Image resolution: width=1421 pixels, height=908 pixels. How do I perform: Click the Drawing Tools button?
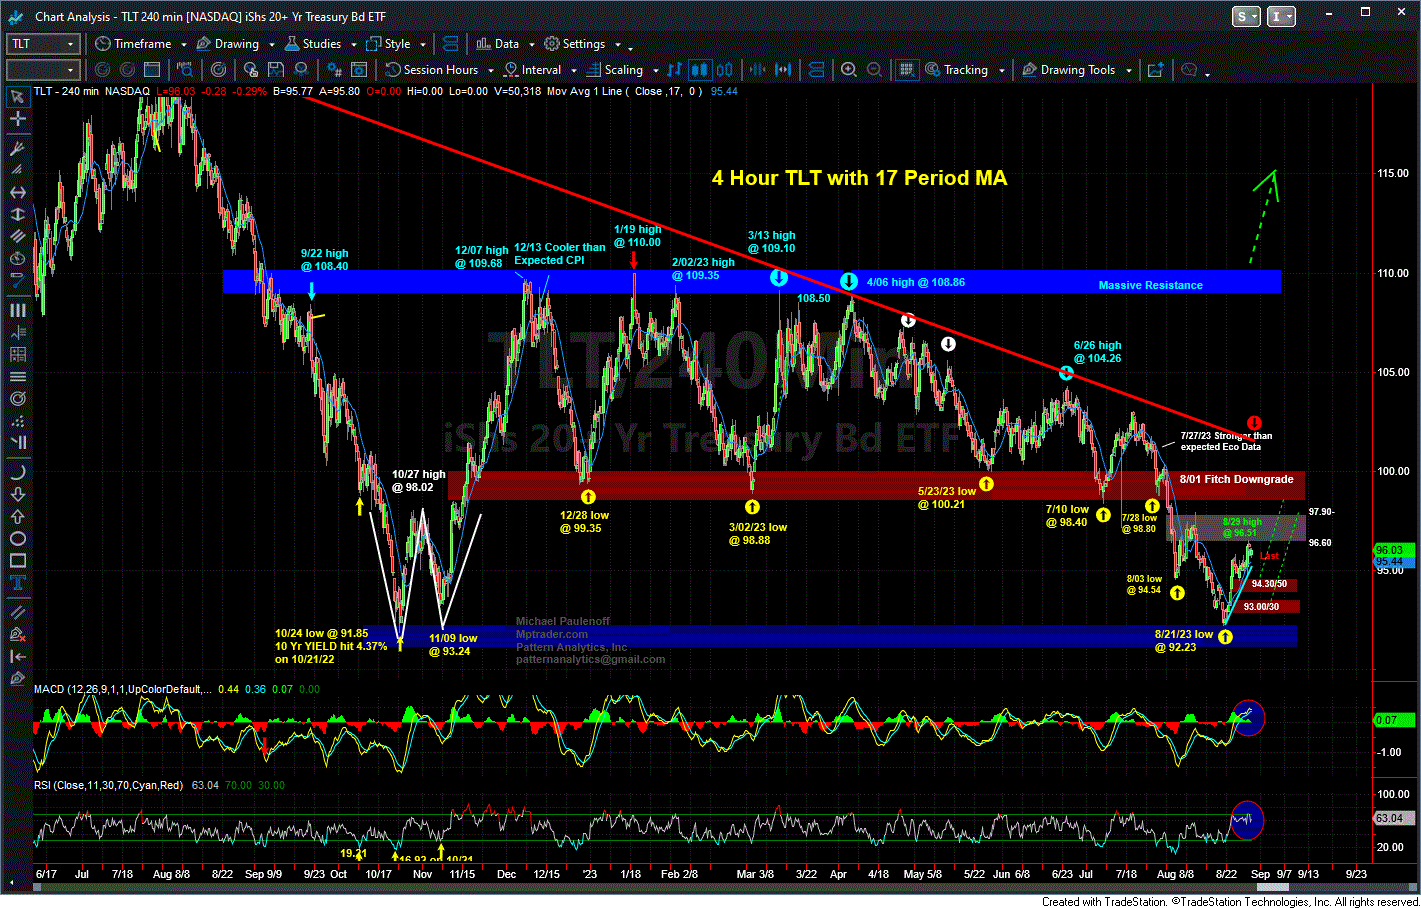tap(1069, 70)
